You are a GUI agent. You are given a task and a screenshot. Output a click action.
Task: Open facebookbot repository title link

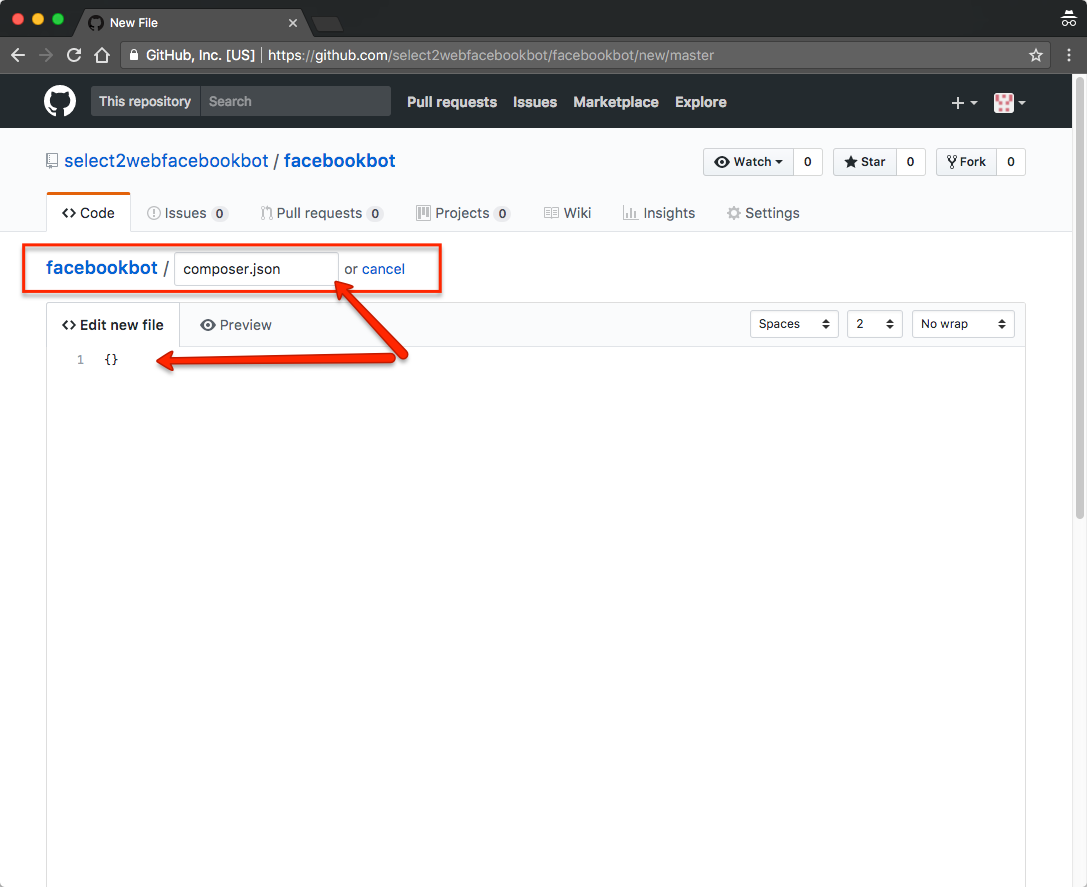[x=340, y=161]
